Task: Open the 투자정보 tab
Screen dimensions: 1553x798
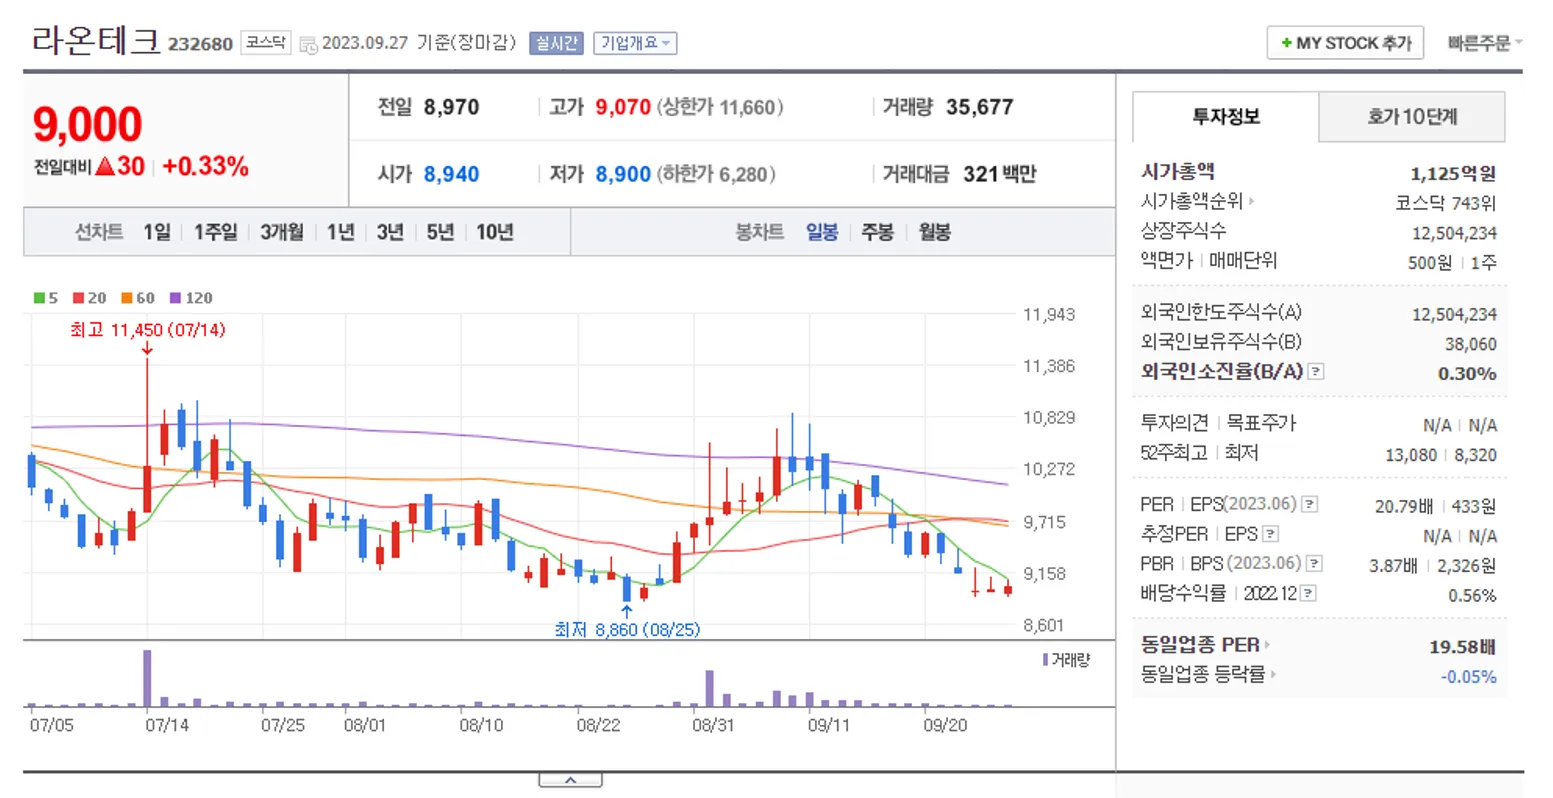Action: pyautogui.click(x=1226, y=117)
